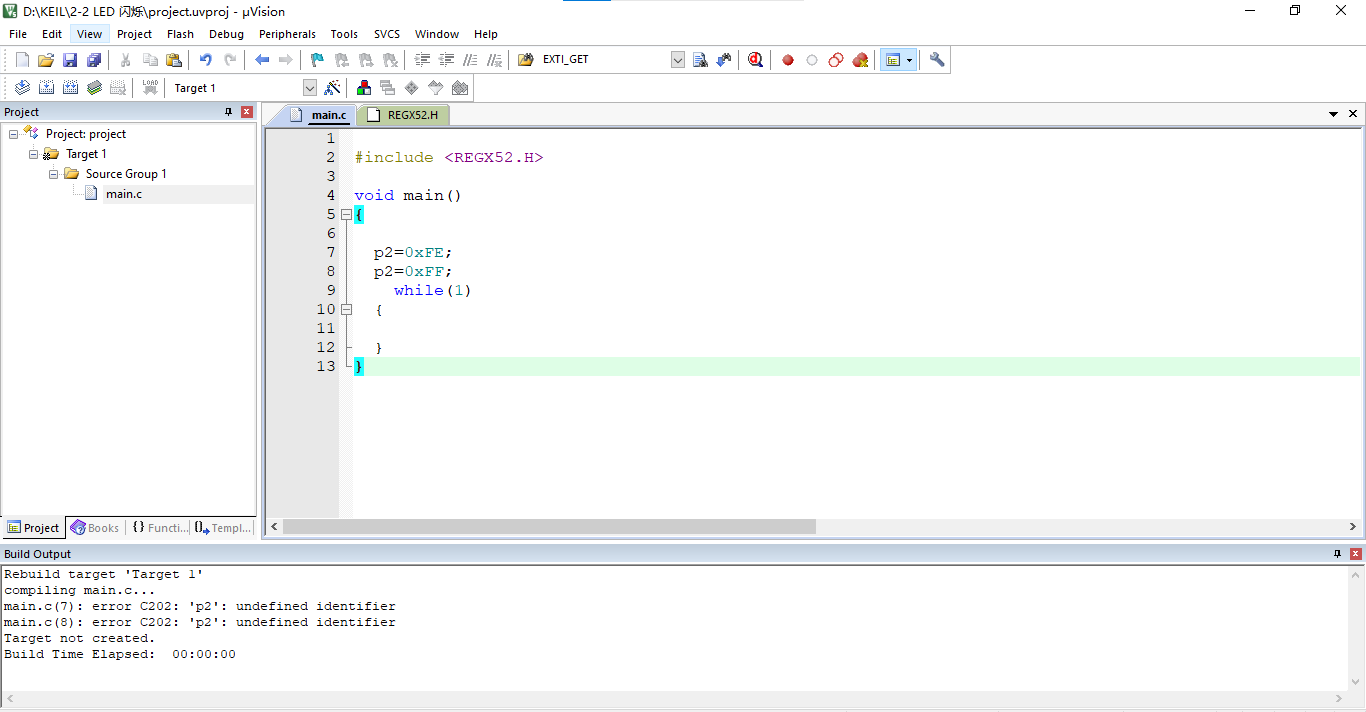Rebuild all target files
The image size is (1366, 712).
coord(70,88)
